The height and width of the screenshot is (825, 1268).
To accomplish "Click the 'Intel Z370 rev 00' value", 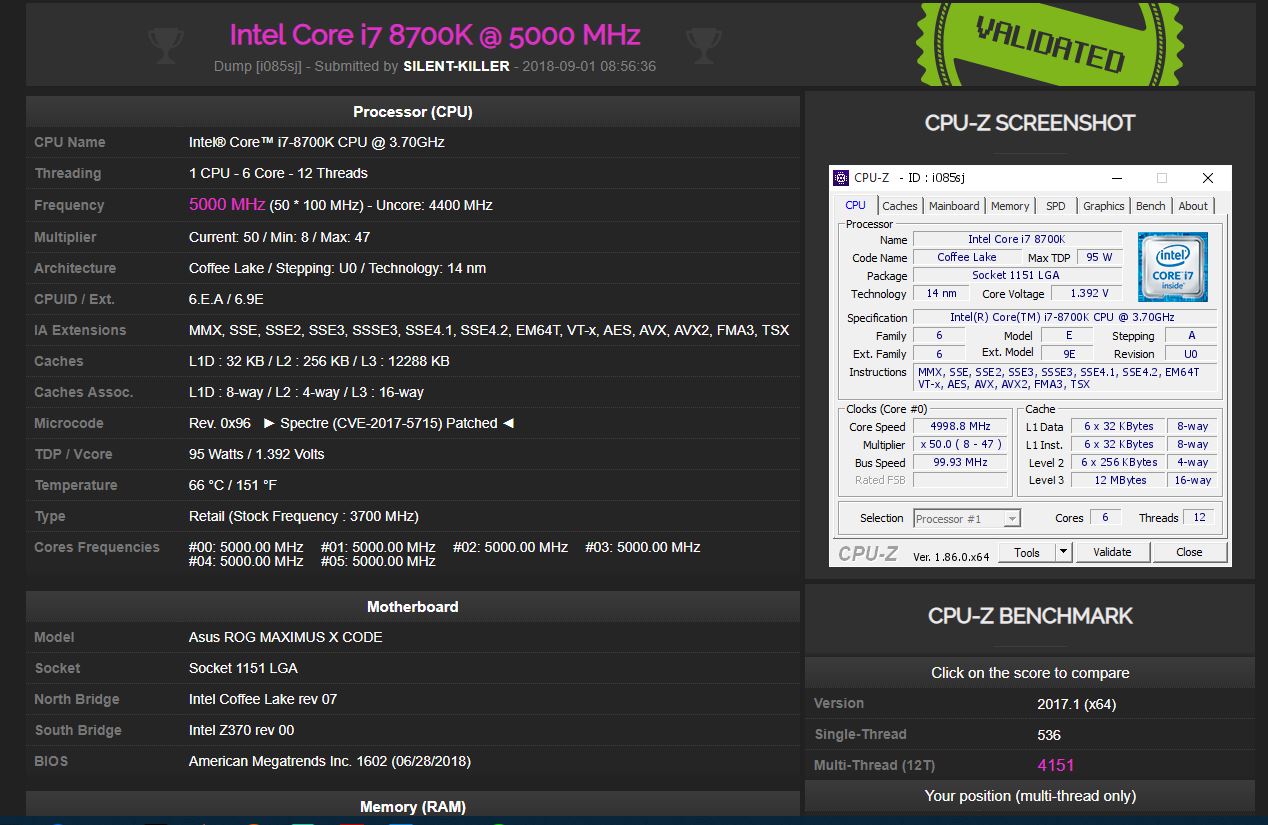I will click(x=241, y=730).
